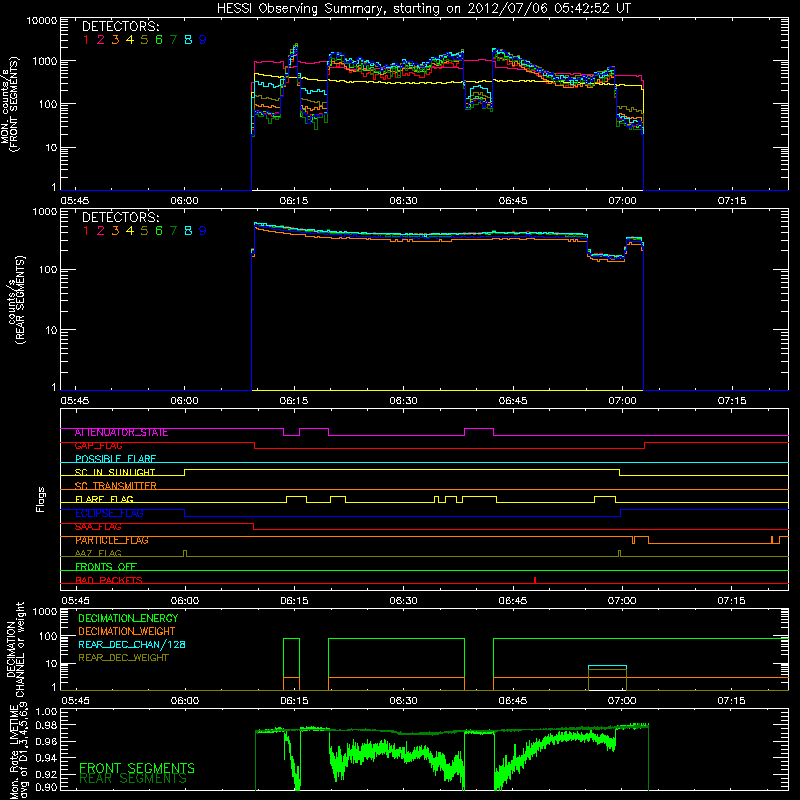Select the ATTENUATOR_STATE flag label
800x800 pixels.
[121, 433]
